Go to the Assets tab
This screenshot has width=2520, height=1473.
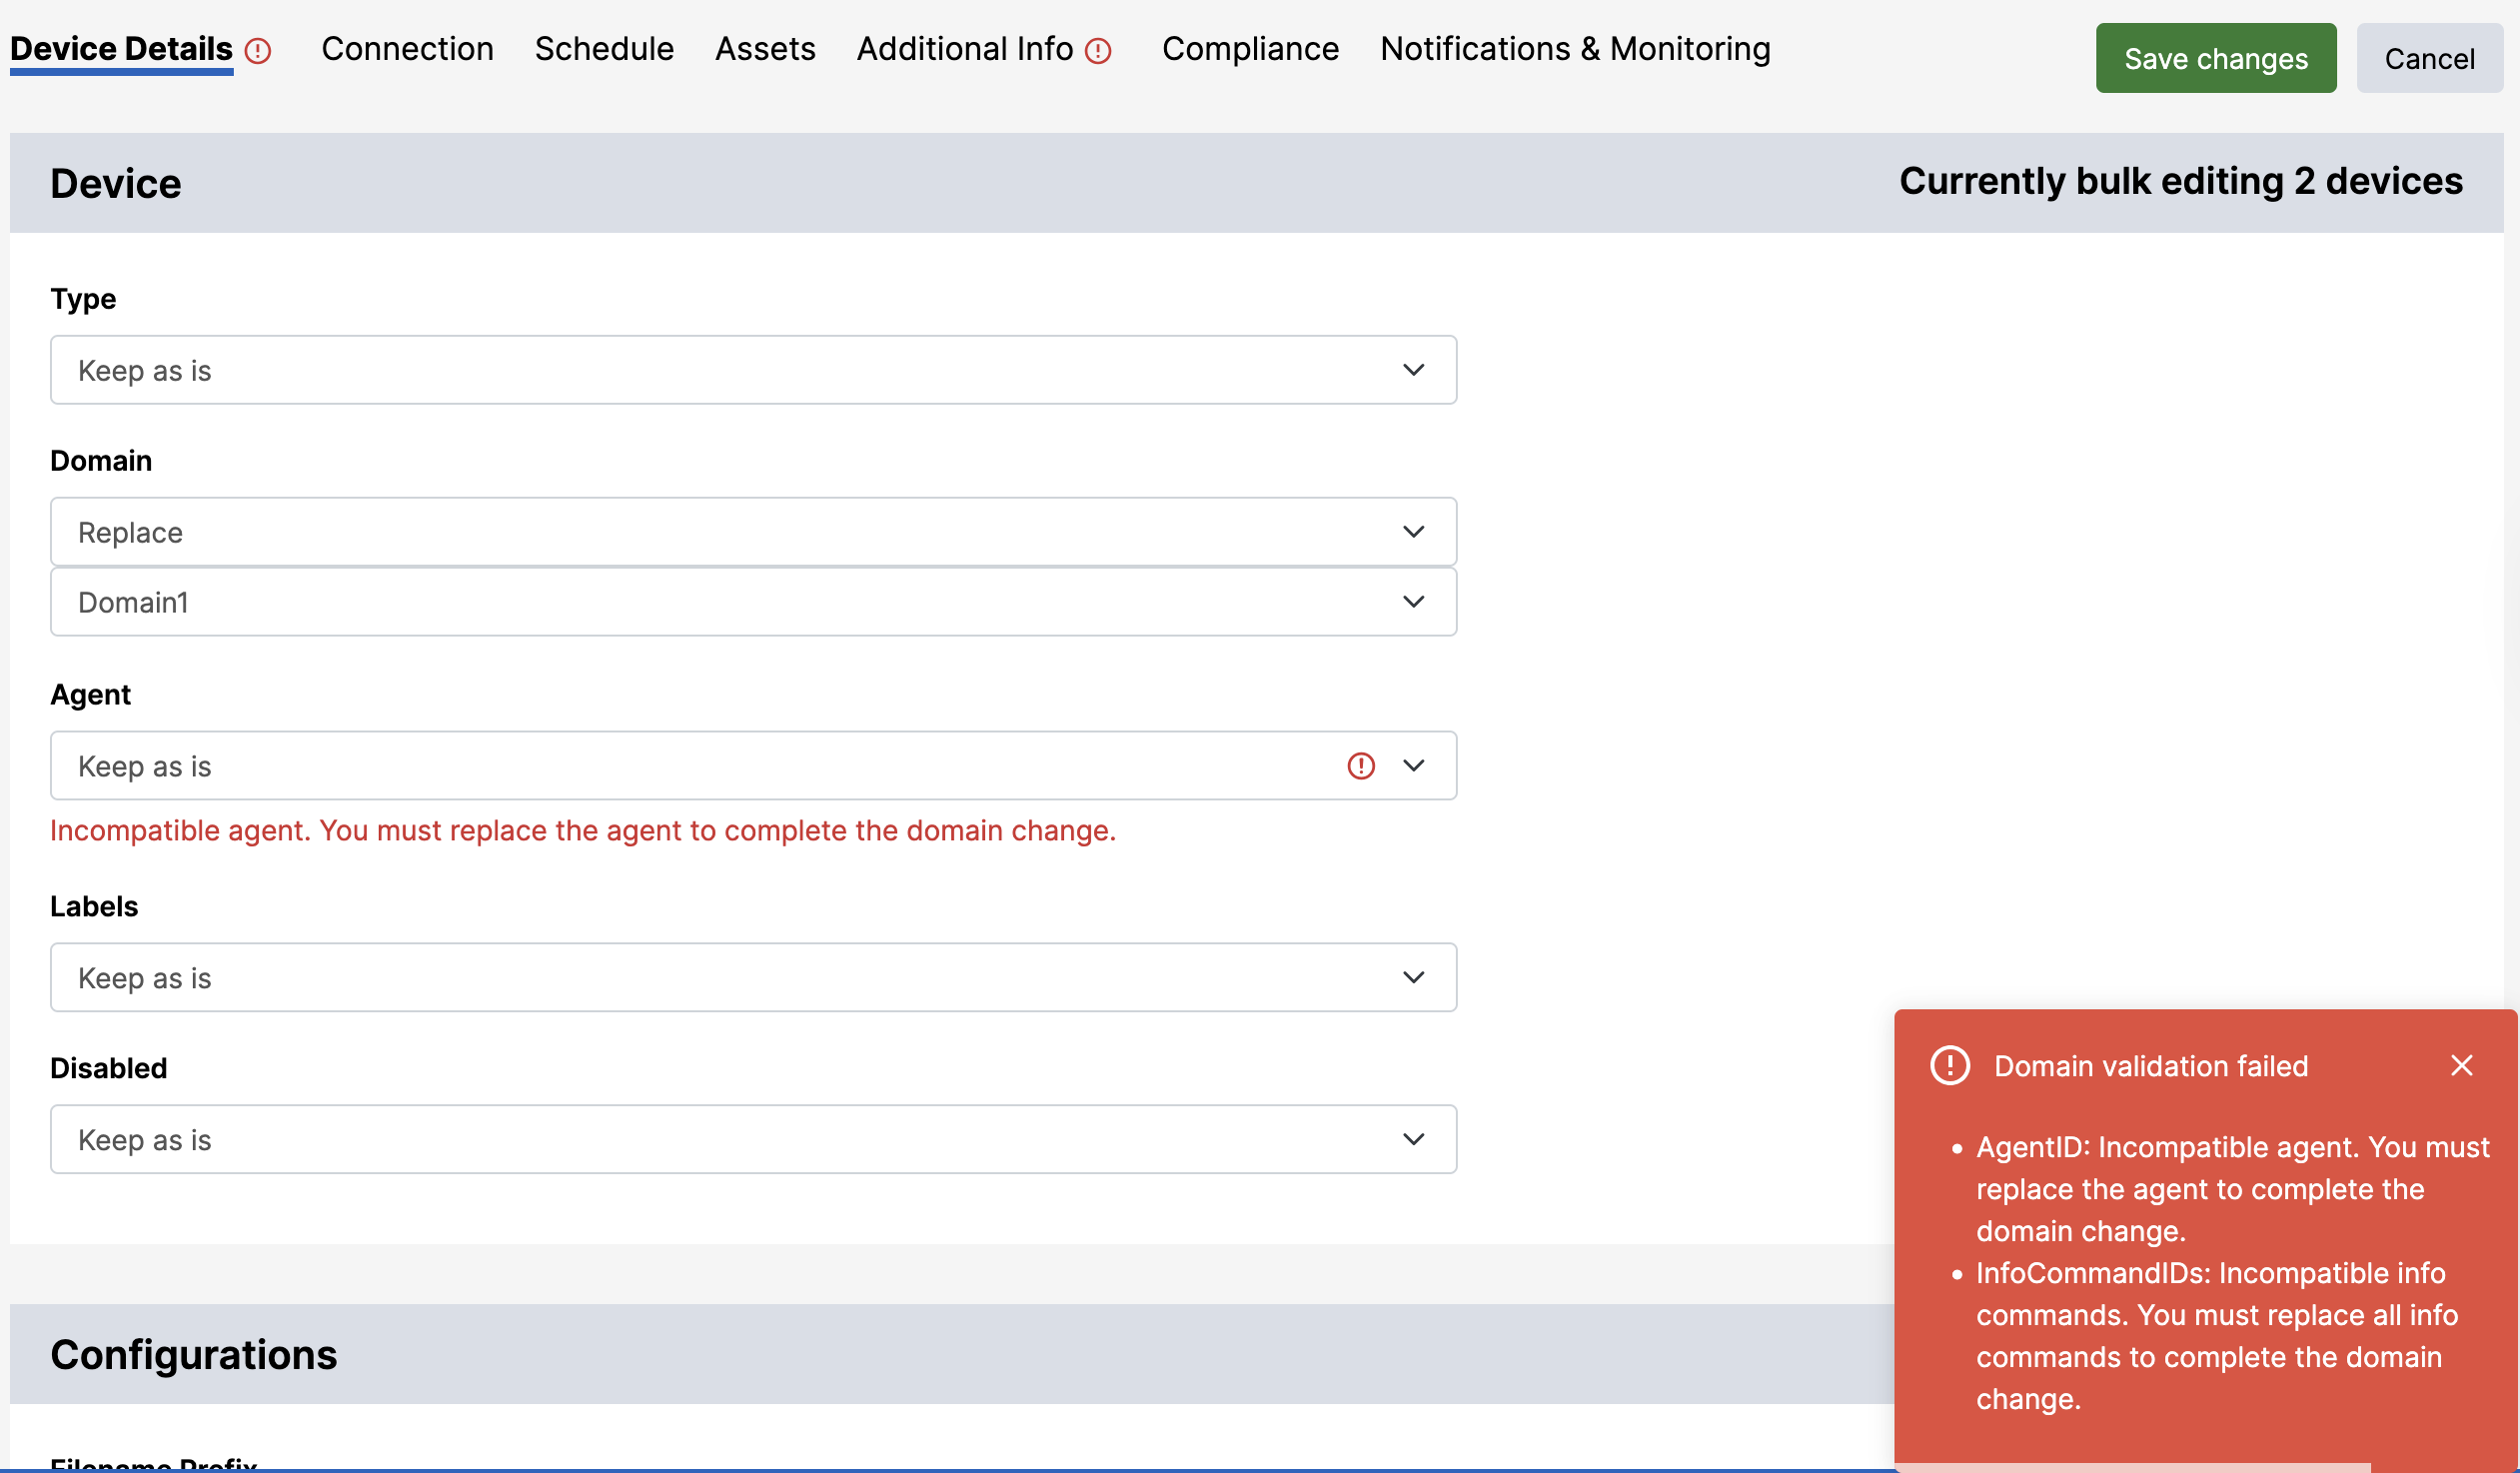(765, 49)
